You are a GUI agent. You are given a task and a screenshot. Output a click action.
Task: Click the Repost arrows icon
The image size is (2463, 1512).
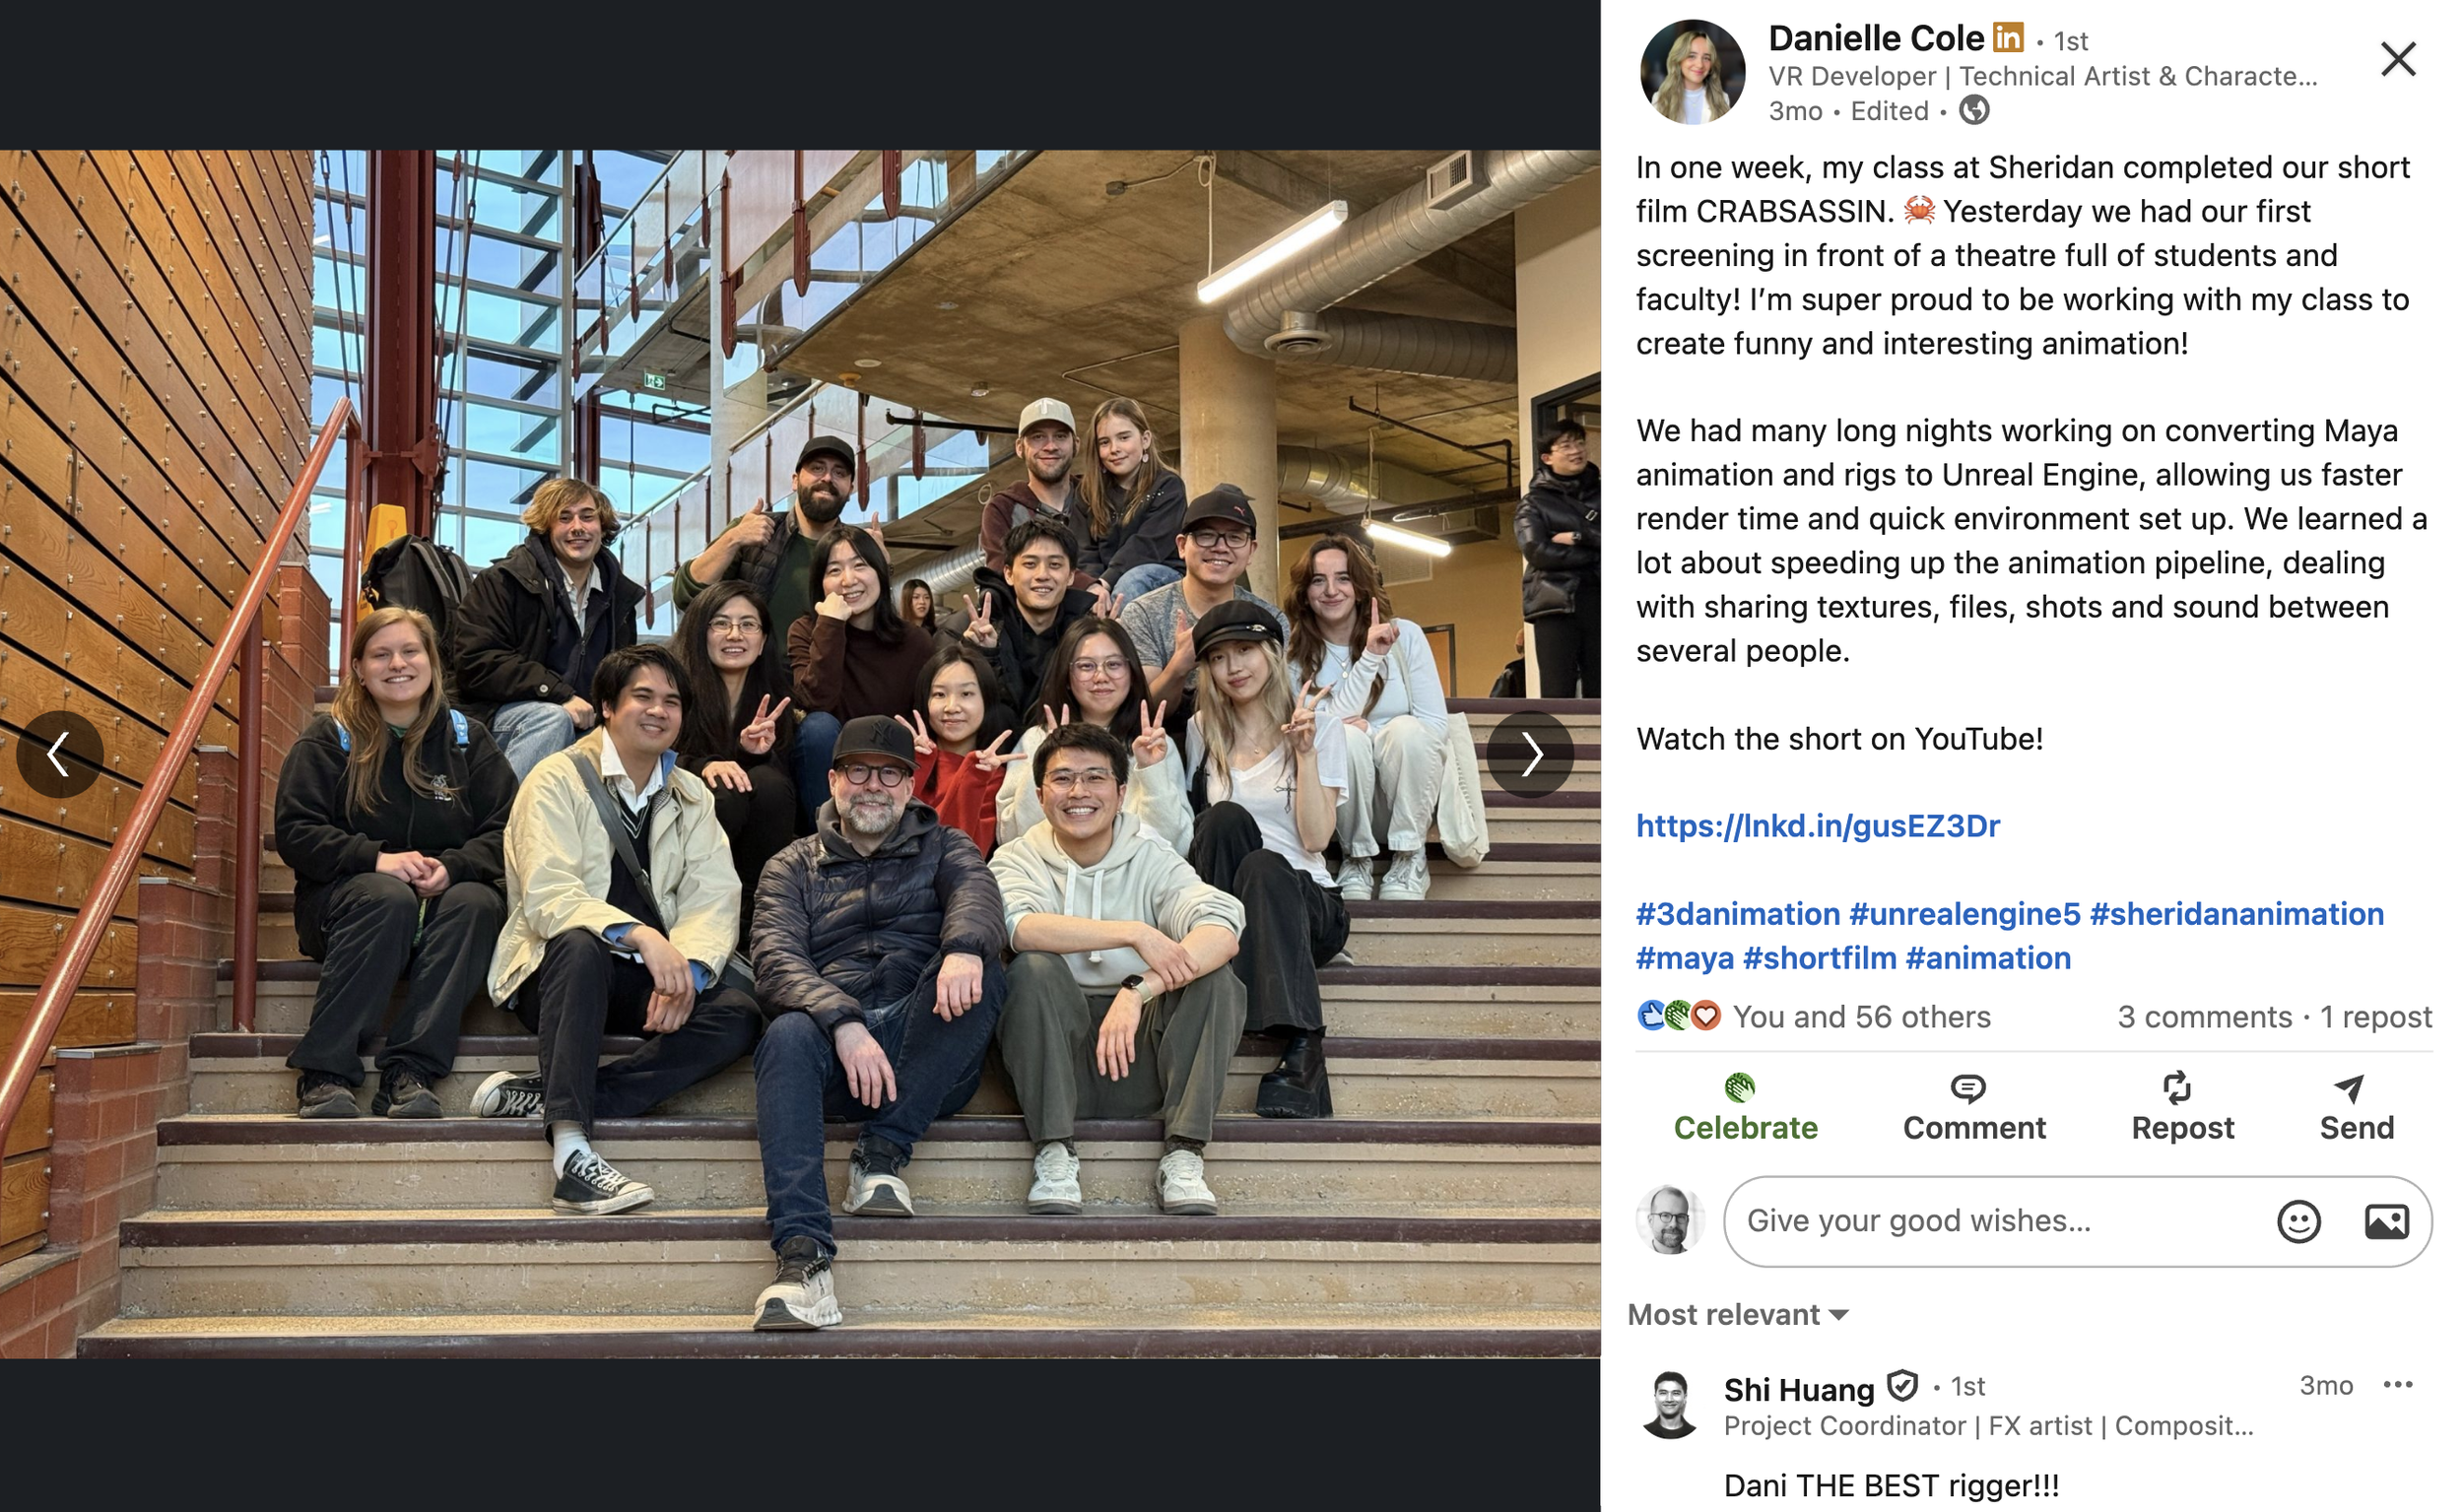point(2177,1088)
